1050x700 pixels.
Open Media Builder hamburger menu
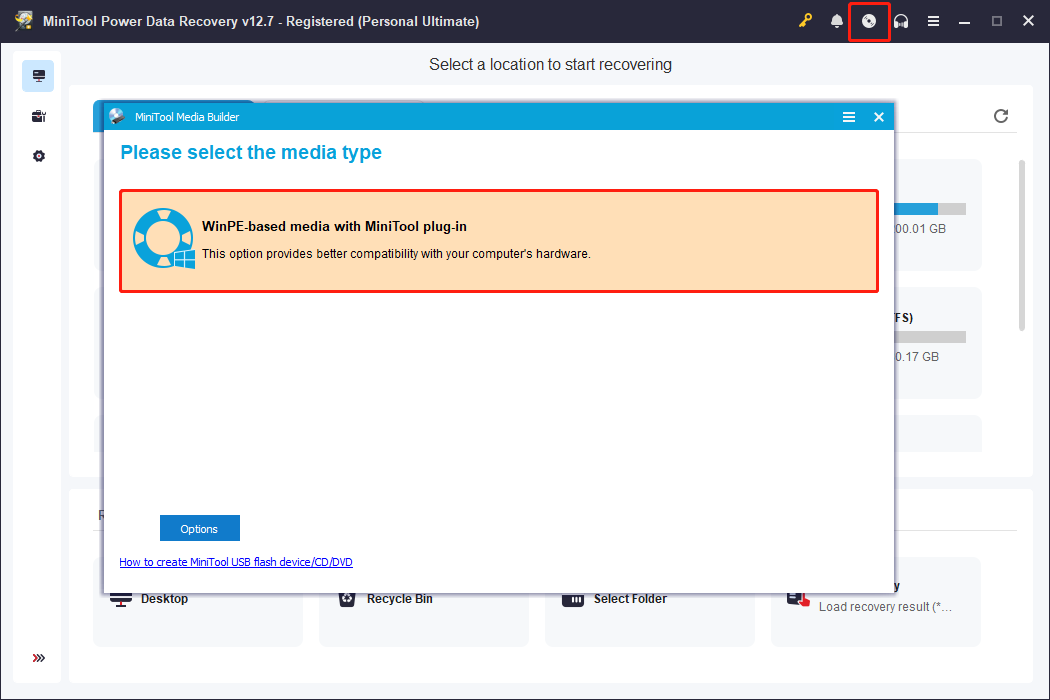848,117
